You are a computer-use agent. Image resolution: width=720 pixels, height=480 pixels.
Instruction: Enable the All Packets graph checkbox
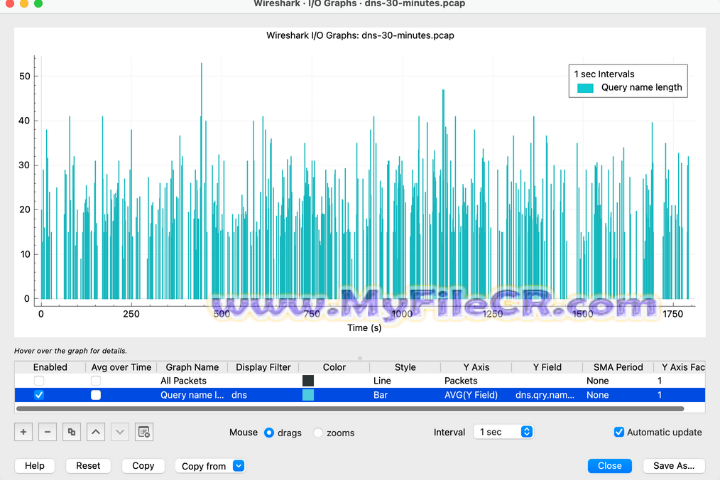pos(39,381)
